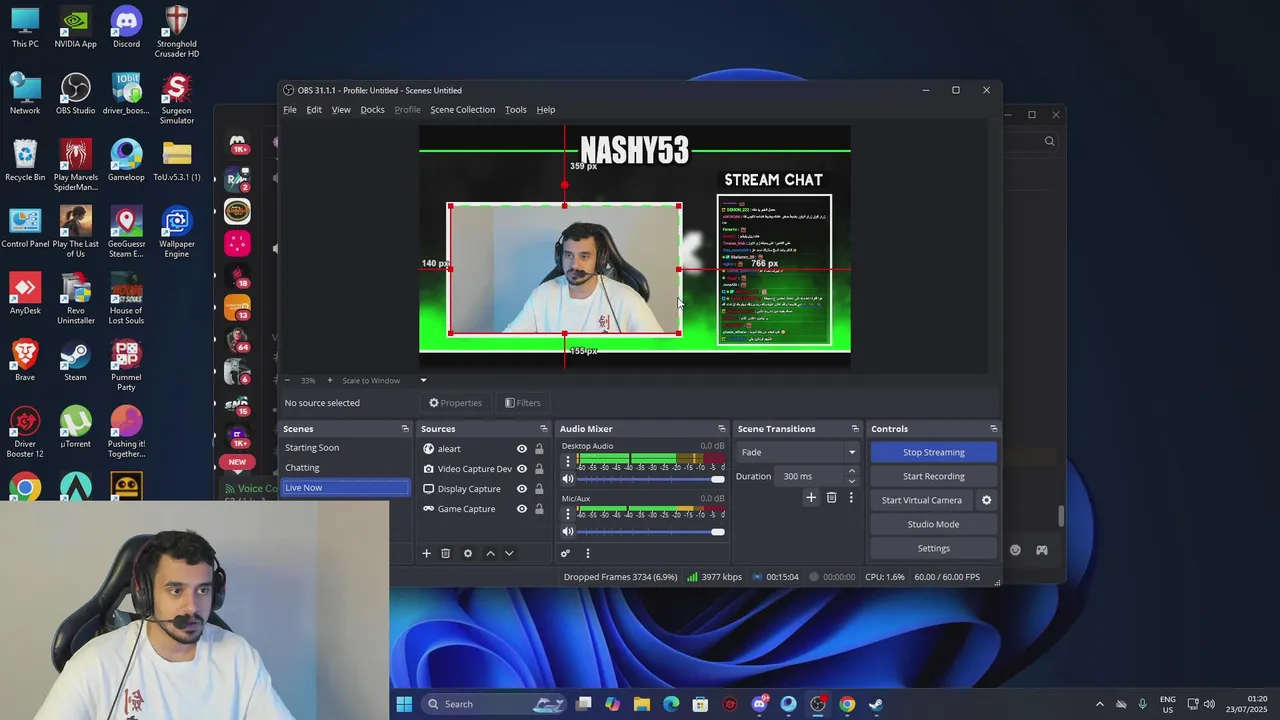Open Recycle Bin on the desktop

pos(25,162)
